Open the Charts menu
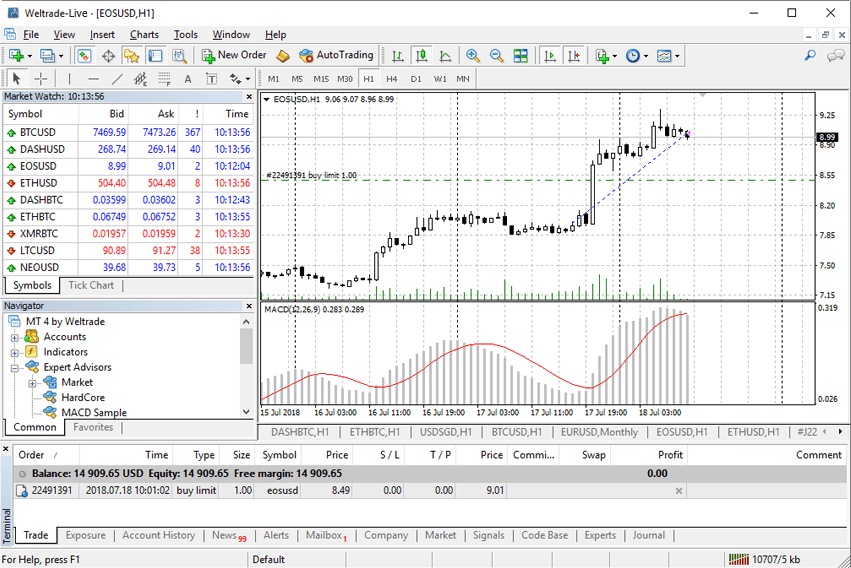The height and width of the screenshot is (568, 851). click(144, 34)
